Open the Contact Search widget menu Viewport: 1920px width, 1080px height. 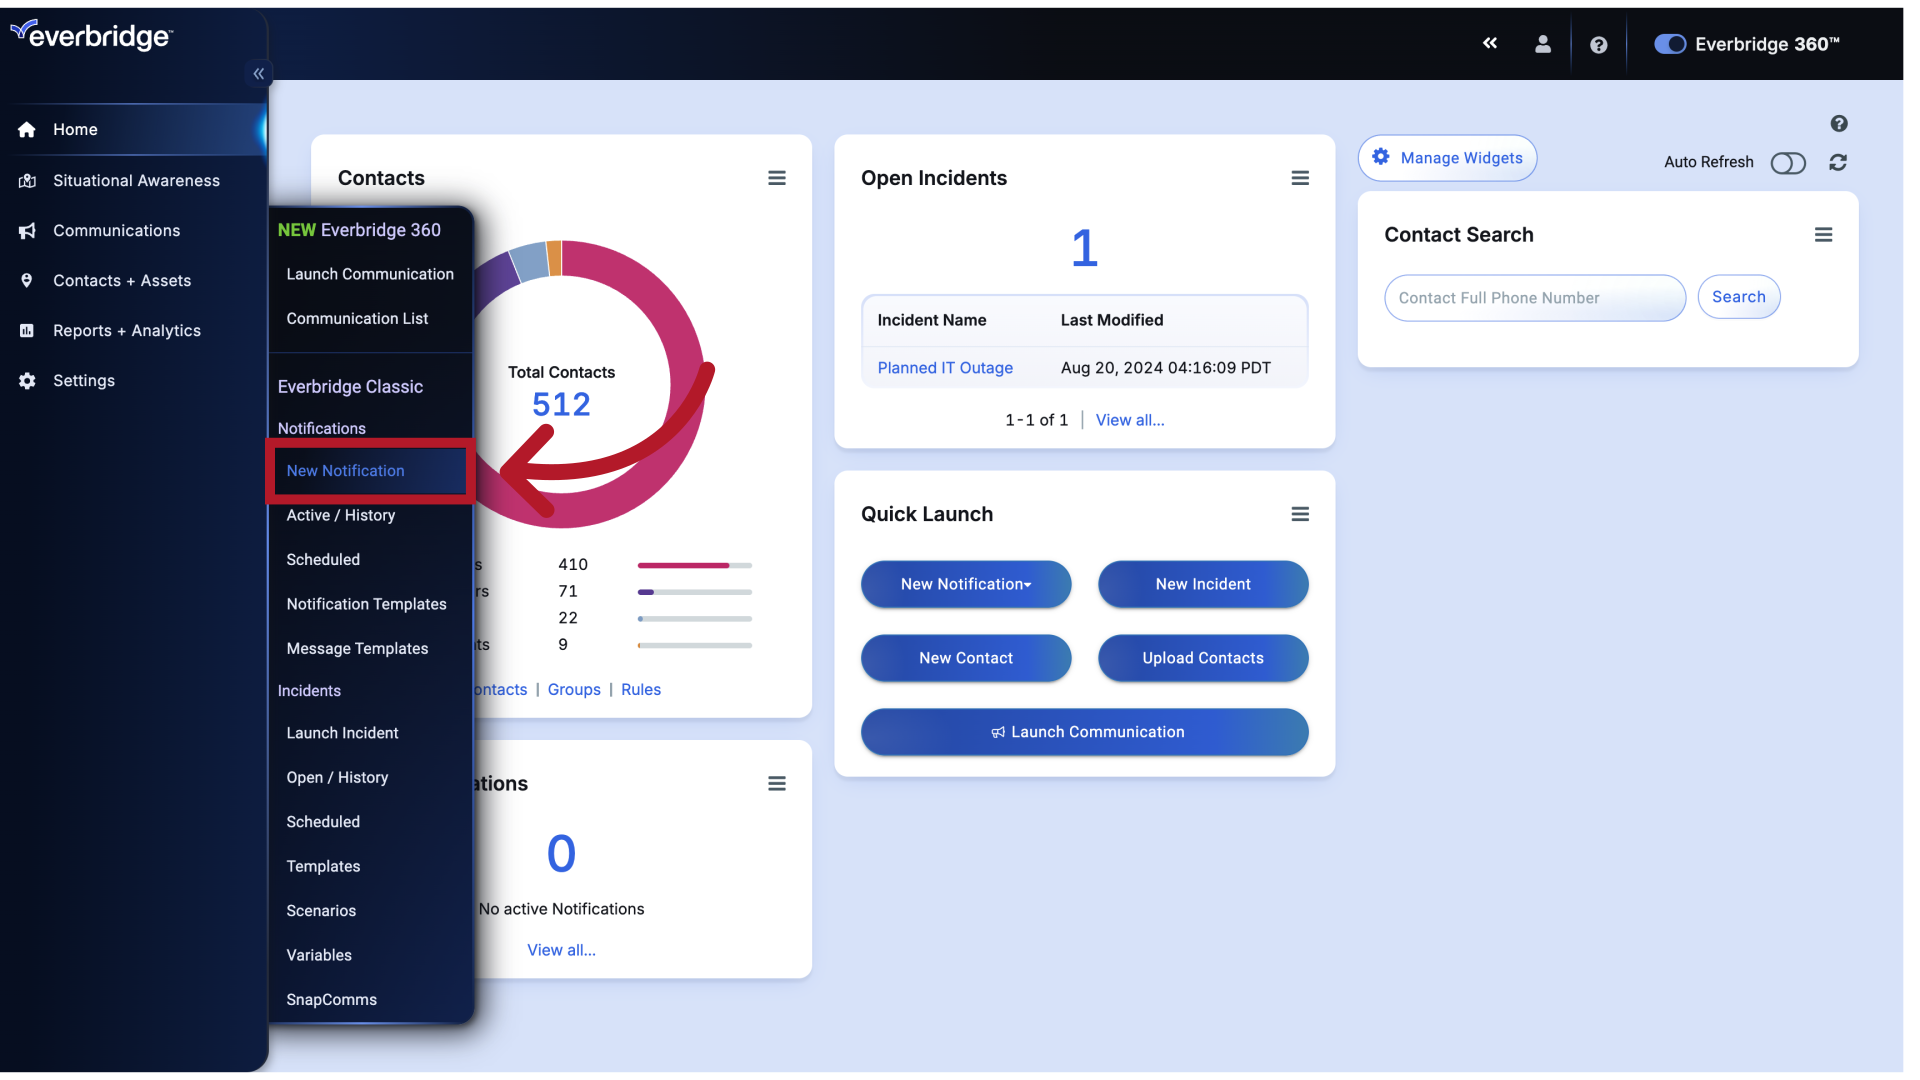click(1824, 235)
